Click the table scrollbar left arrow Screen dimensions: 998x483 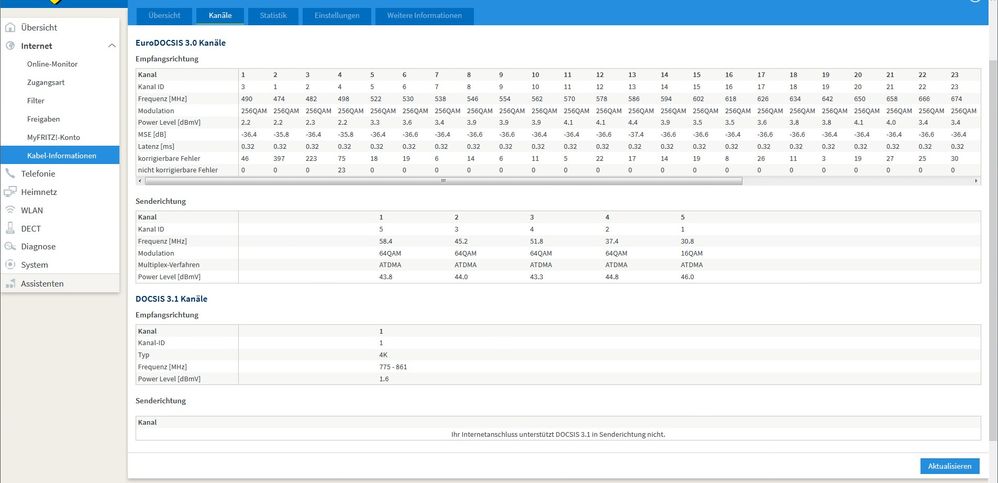[x=140, y=181]
